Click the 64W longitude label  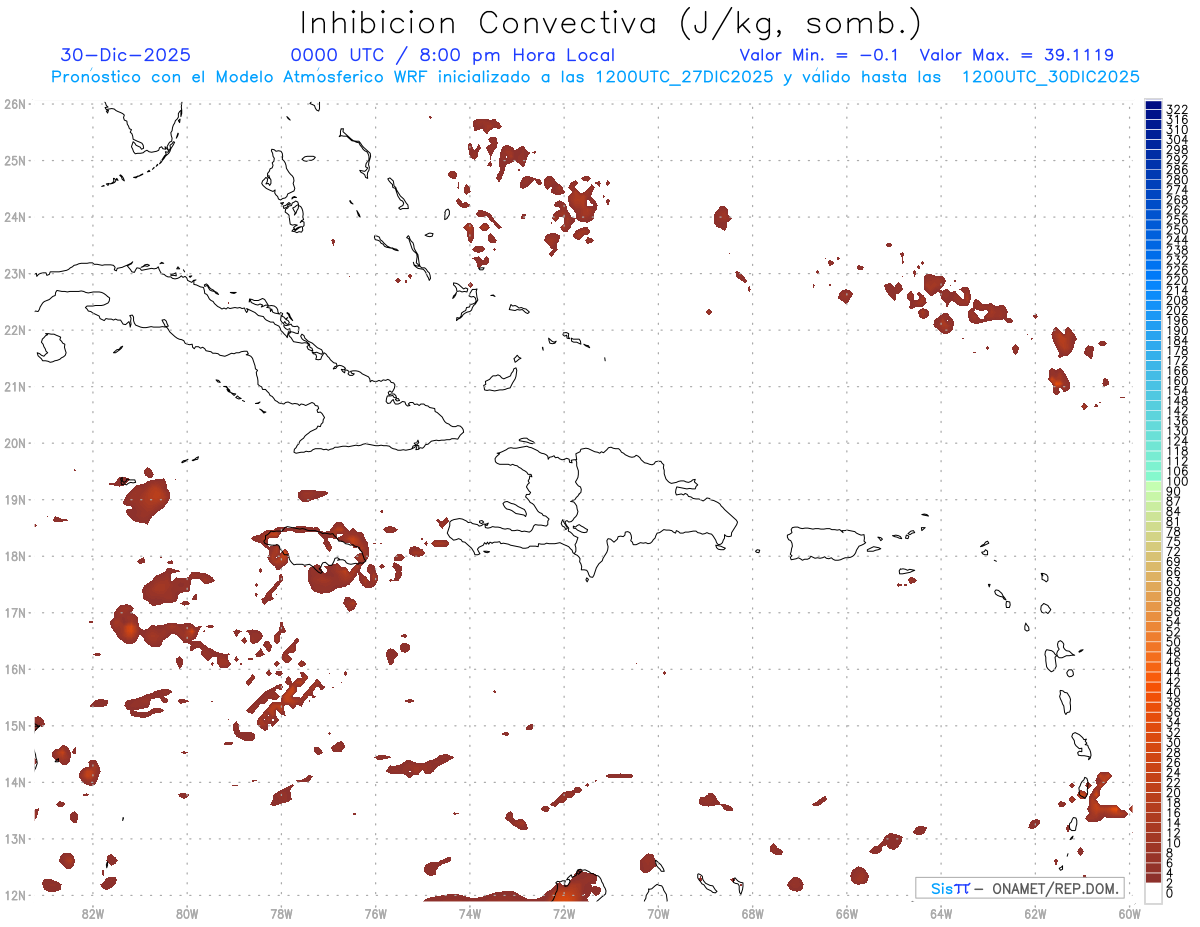(941, 913)
